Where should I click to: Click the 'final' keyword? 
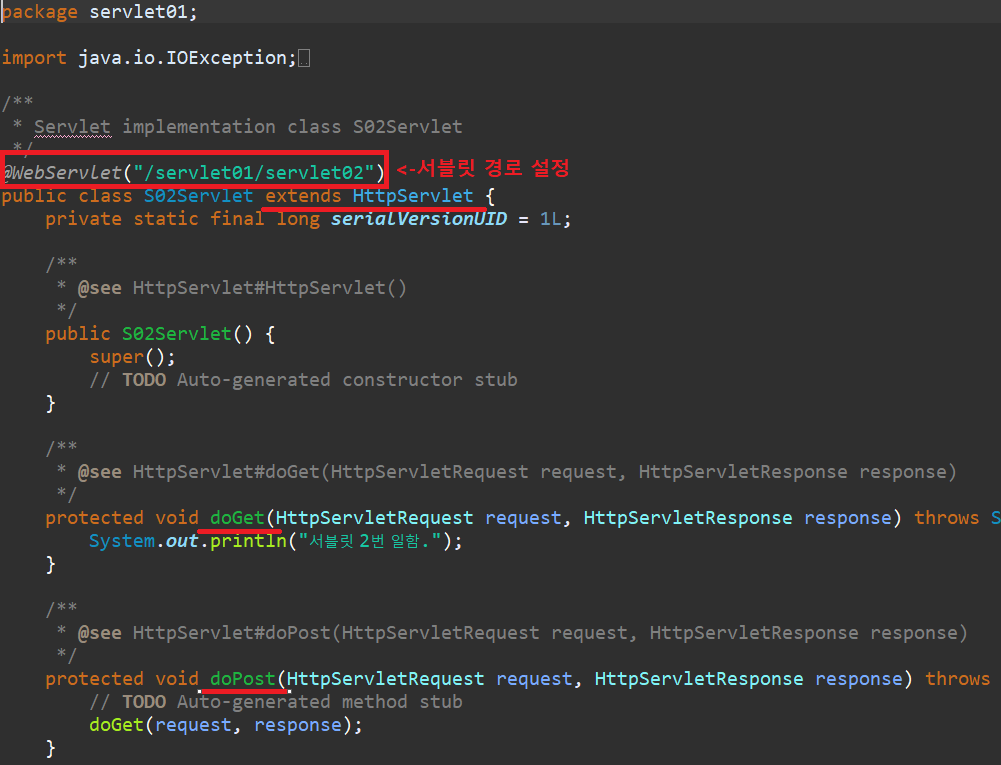pos(237,219)
